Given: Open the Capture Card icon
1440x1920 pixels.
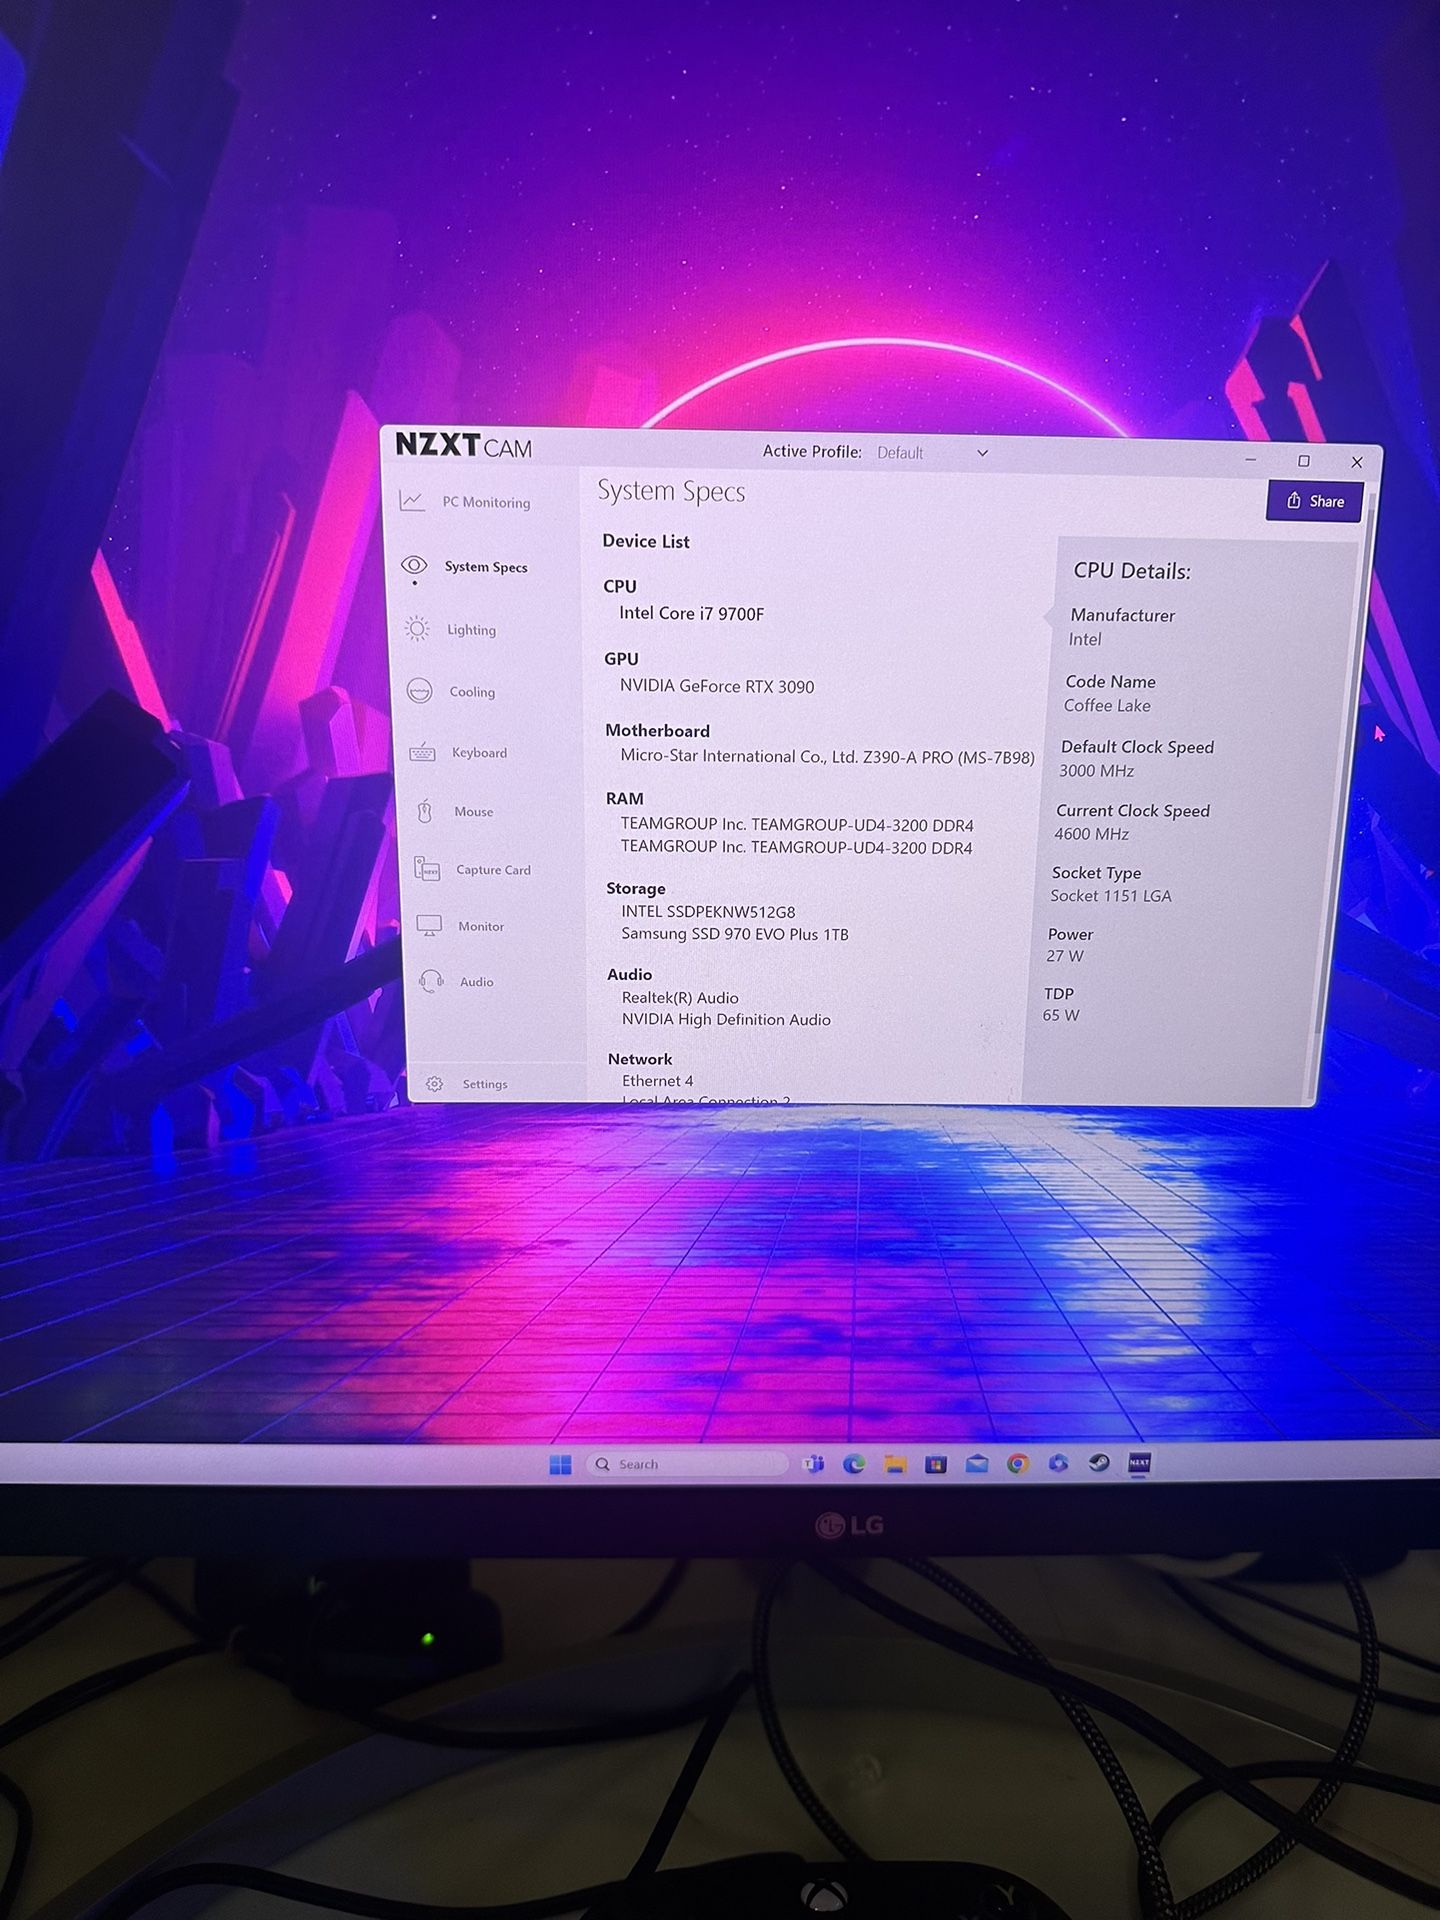Looking at the screenshot, I should [x=427, y=869].
